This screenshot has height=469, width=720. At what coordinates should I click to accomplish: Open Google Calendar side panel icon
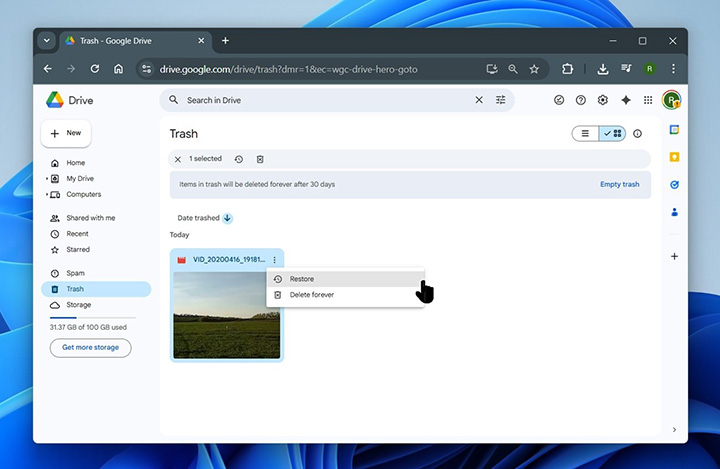coord(674,130)
